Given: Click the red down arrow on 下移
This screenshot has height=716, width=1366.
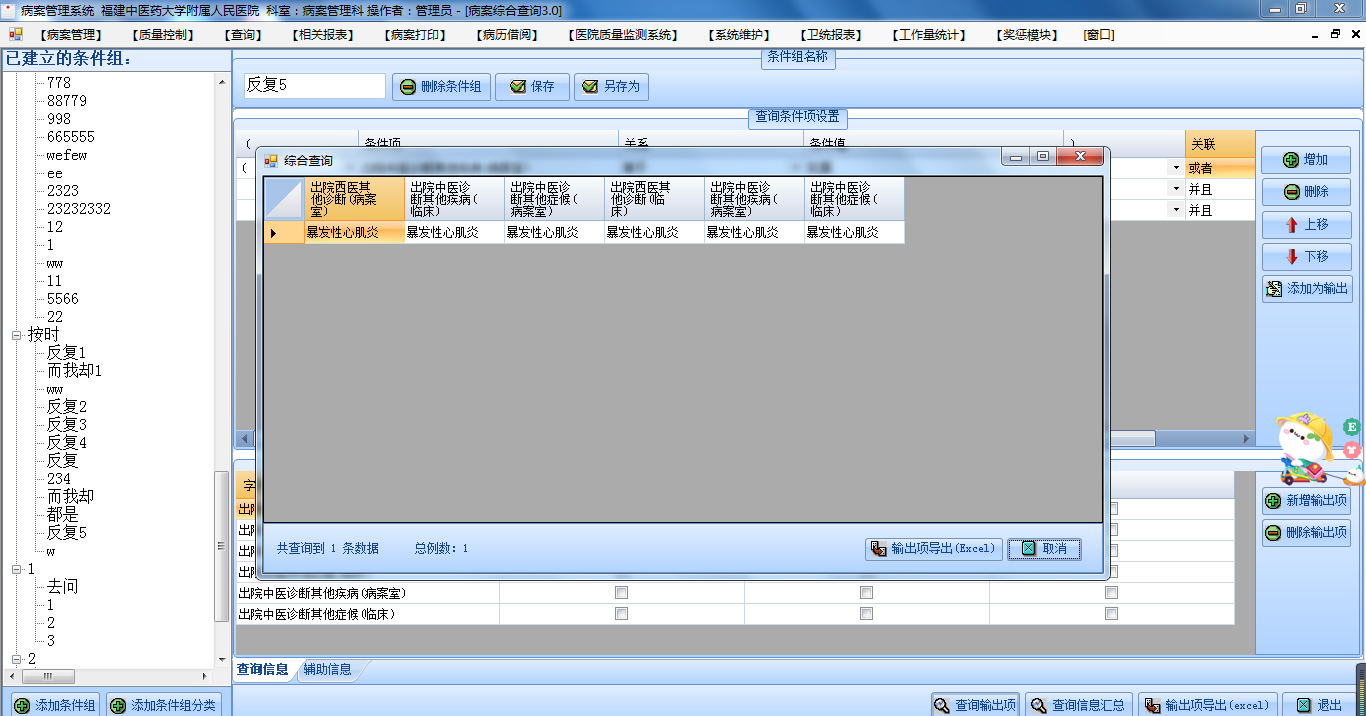Looking at the screenshot, I should click(x=1292, y=257).
